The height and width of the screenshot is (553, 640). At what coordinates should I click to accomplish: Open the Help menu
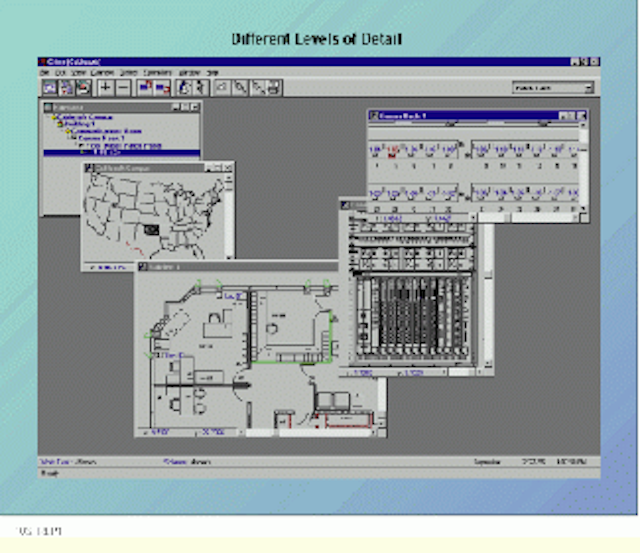pos(212,73)
